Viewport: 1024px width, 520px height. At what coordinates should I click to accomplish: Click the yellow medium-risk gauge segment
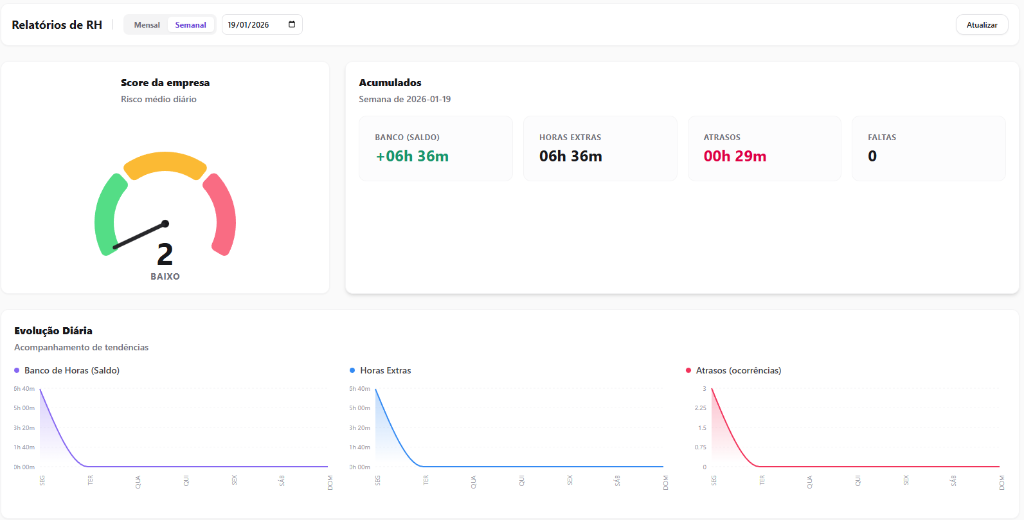pos(165,164)
